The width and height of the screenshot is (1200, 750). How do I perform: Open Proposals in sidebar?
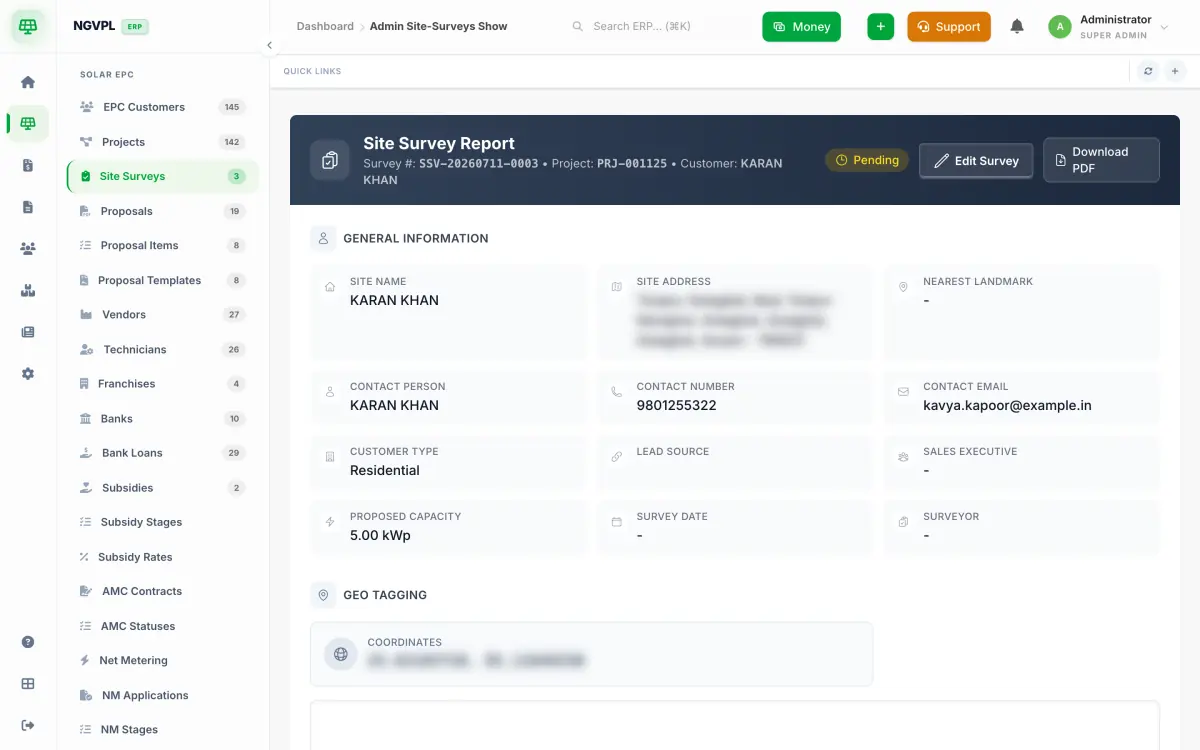pos(162,211)
